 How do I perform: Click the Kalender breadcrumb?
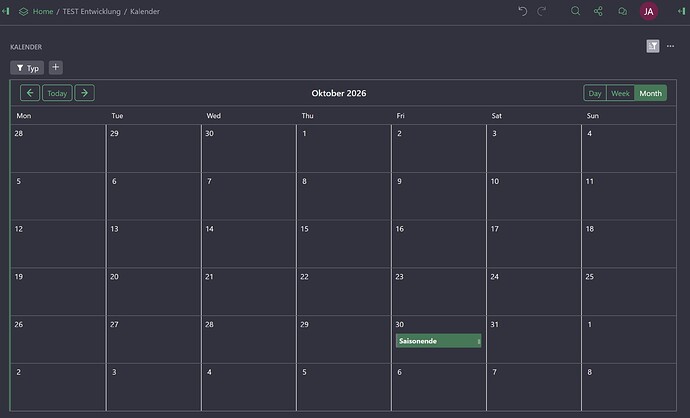145,11
